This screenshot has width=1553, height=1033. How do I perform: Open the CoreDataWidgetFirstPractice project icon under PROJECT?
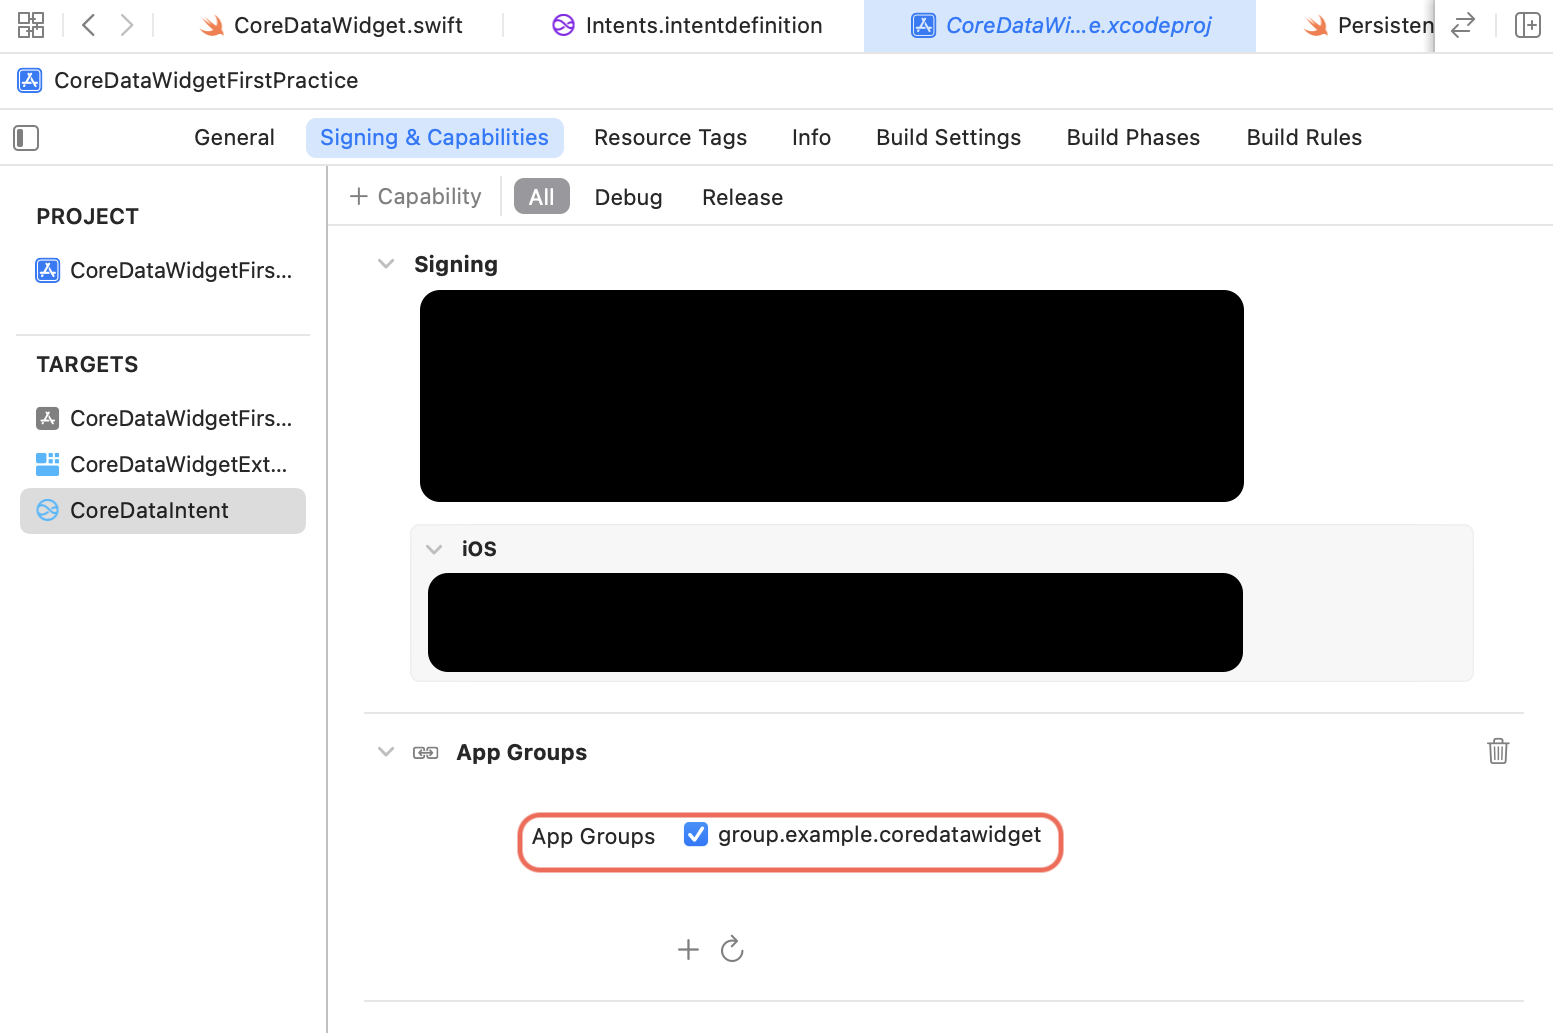(47, 270)
